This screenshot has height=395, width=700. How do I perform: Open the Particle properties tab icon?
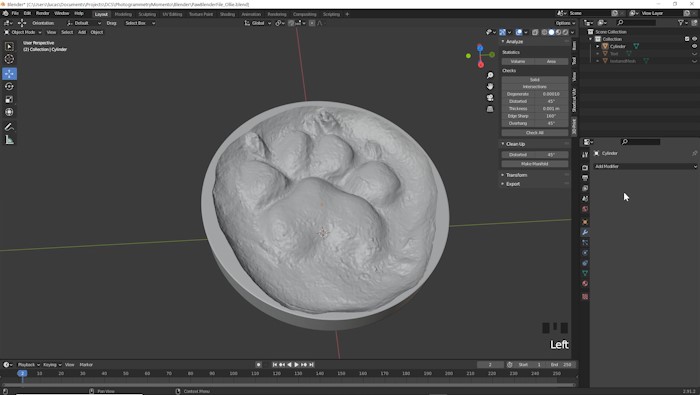pyautogui.click(x=585, y=242)
